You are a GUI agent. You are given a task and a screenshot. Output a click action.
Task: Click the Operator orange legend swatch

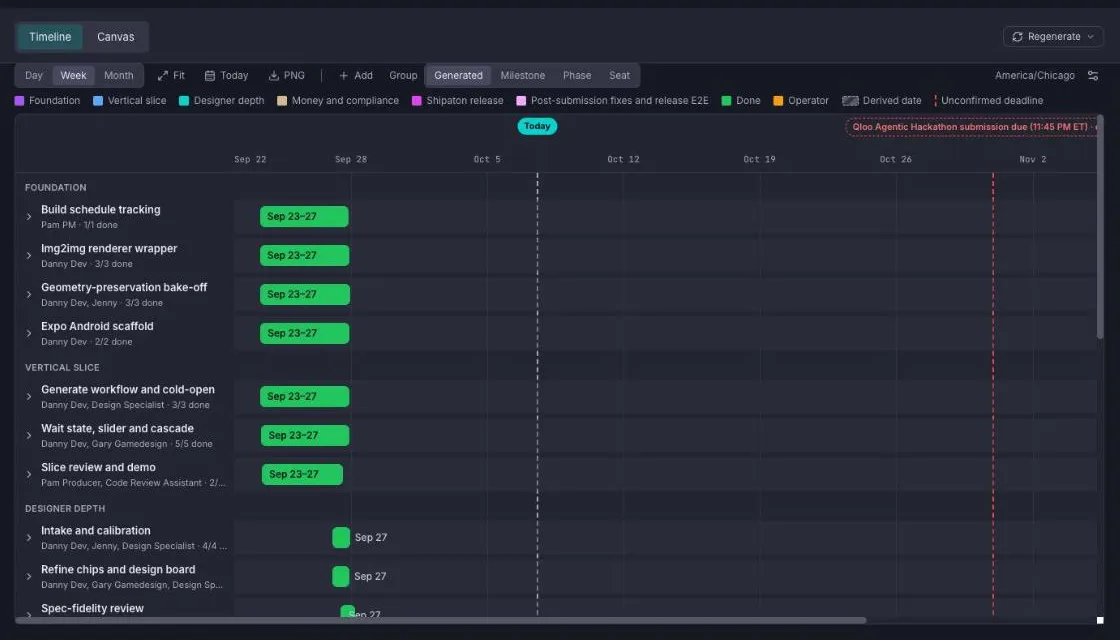click(x=779, y=101)
